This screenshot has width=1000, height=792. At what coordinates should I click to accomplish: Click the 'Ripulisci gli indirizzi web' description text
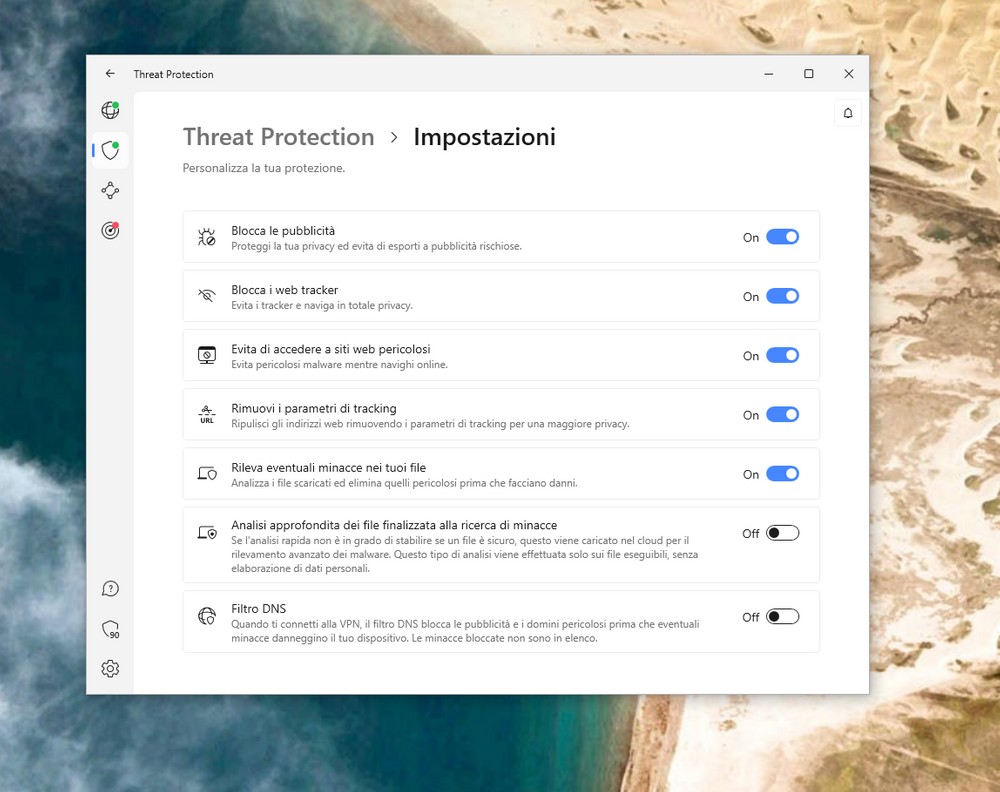click(430, 424)
